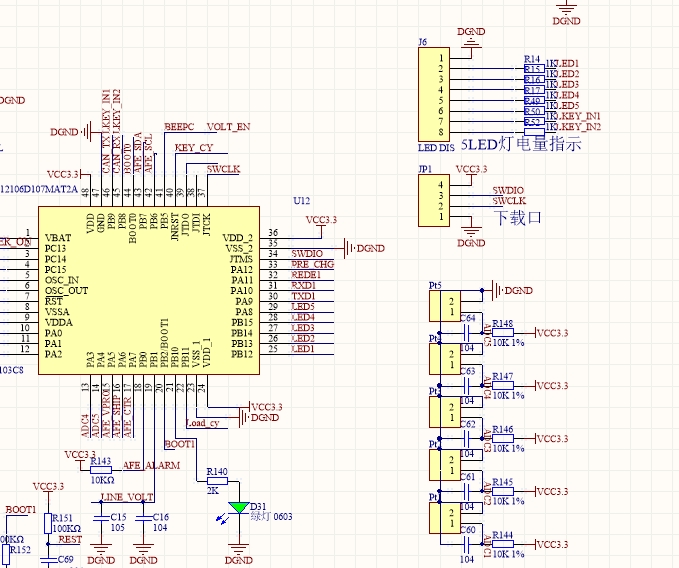Viewport: 679px width, 568px height.
Task: Select the U12 microcontroller chip body
Action: pos(149,290)
